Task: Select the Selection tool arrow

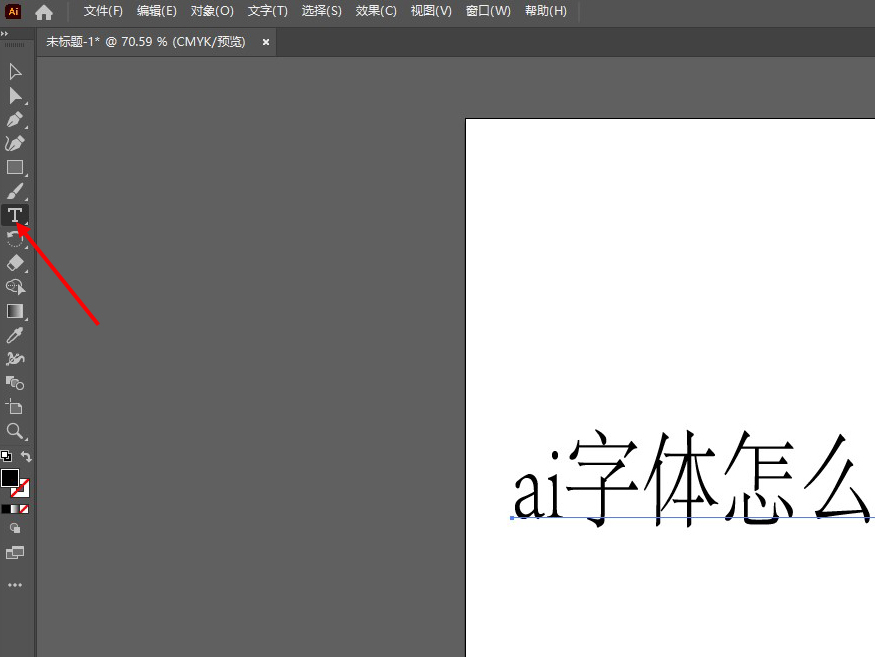Action: (15, 72)
